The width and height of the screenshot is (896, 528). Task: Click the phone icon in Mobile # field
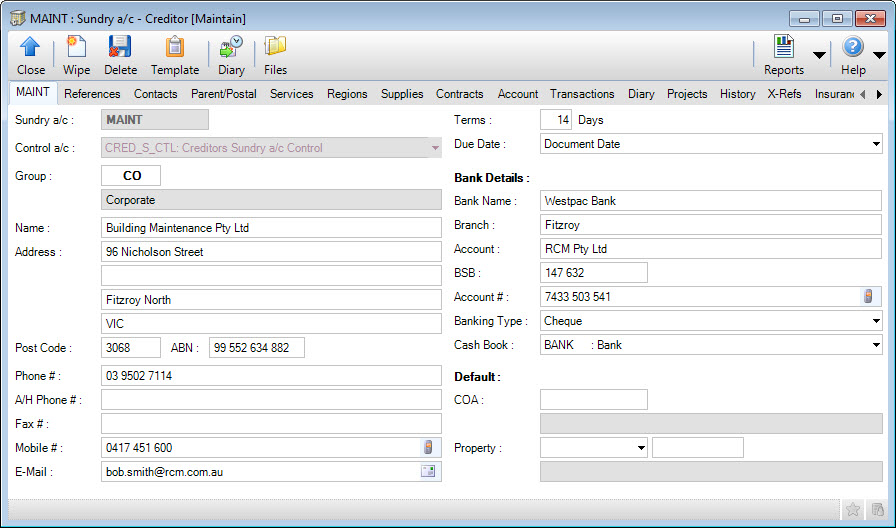tap(428, 448)
